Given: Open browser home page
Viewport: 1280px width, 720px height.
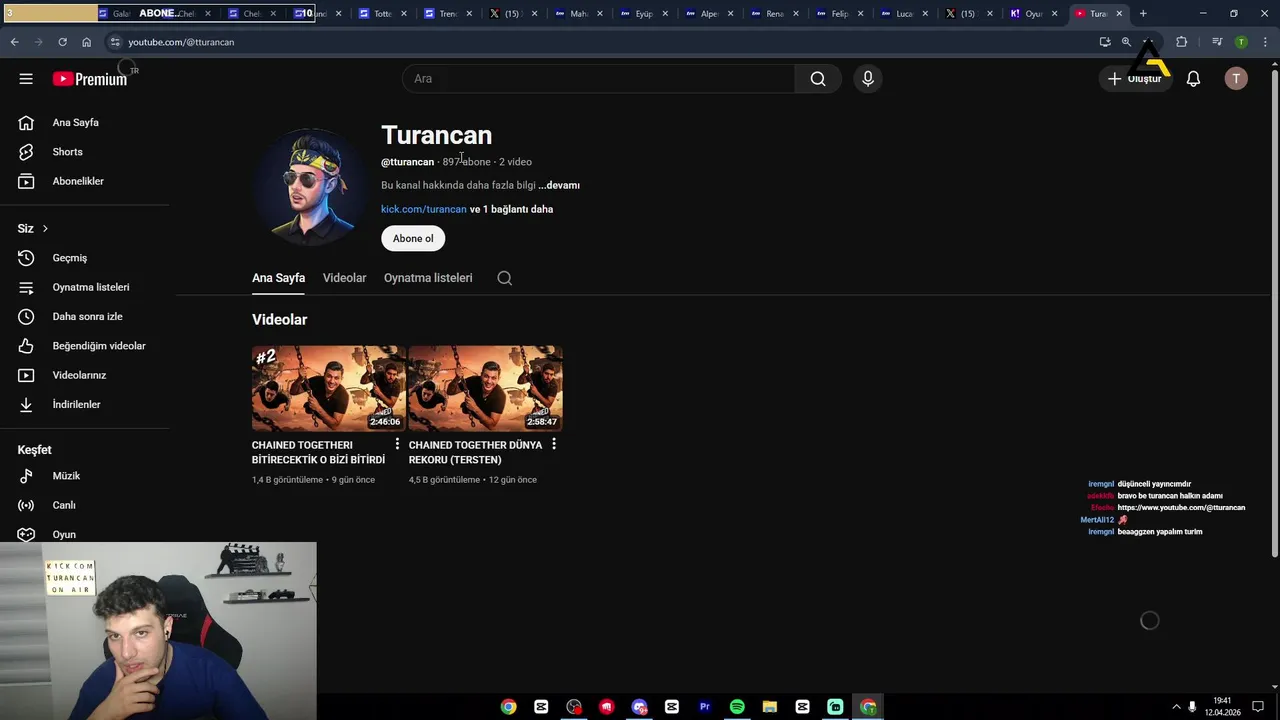Looking at the screenshot, I should tap(87, 42).
